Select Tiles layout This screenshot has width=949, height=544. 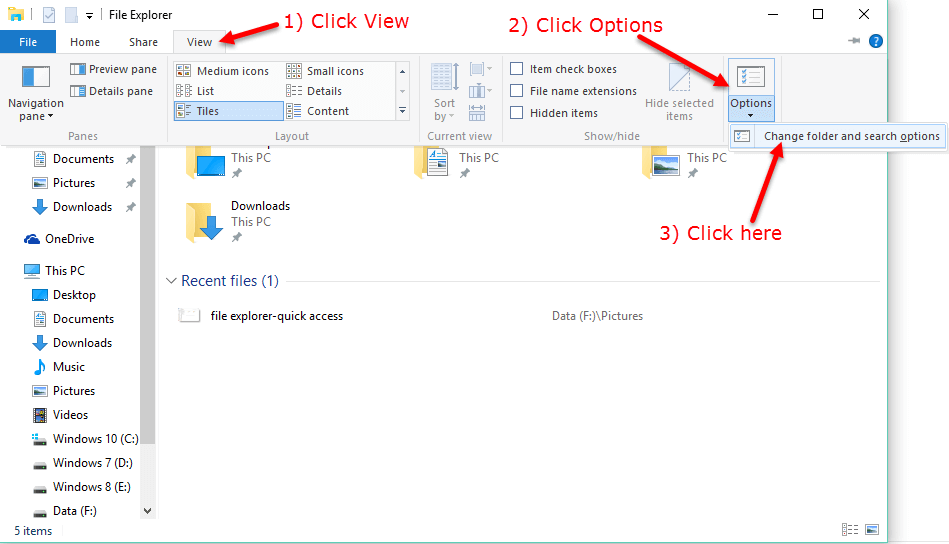pyautogui.click(x=228, y=111)
